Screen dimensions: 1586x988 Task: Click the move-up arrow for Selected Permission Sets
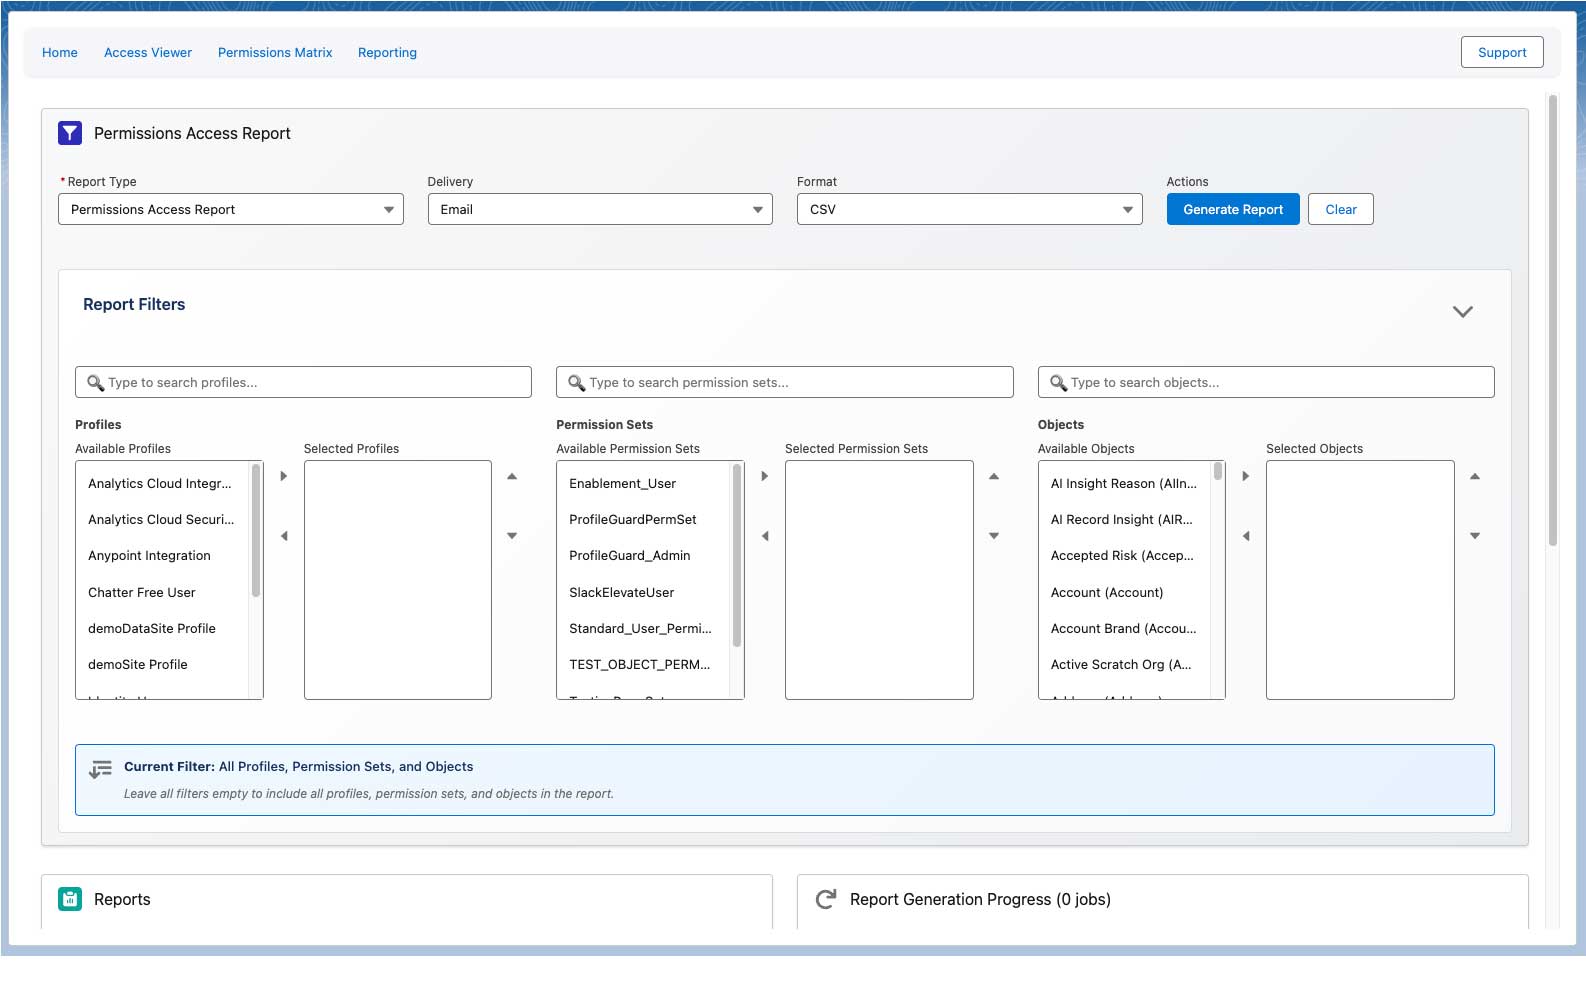coord(994,476)
